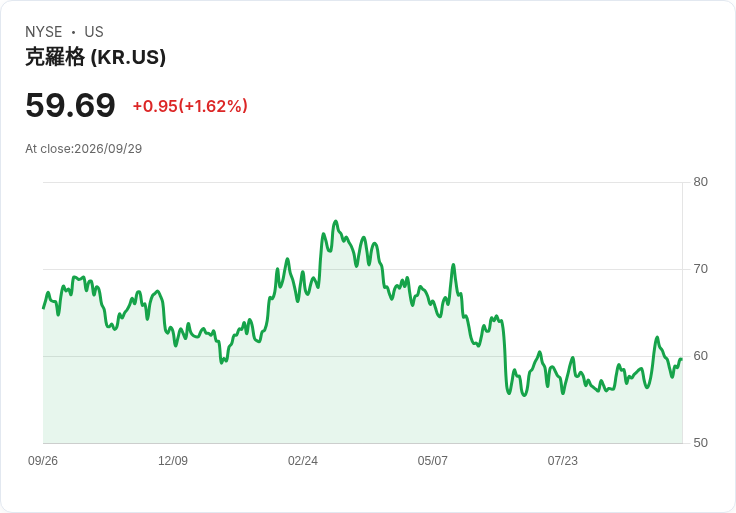This screenshot has width=736, height=513.
Task: Select the 09/26 date label on axis
Action: click(x=43, y=461)
